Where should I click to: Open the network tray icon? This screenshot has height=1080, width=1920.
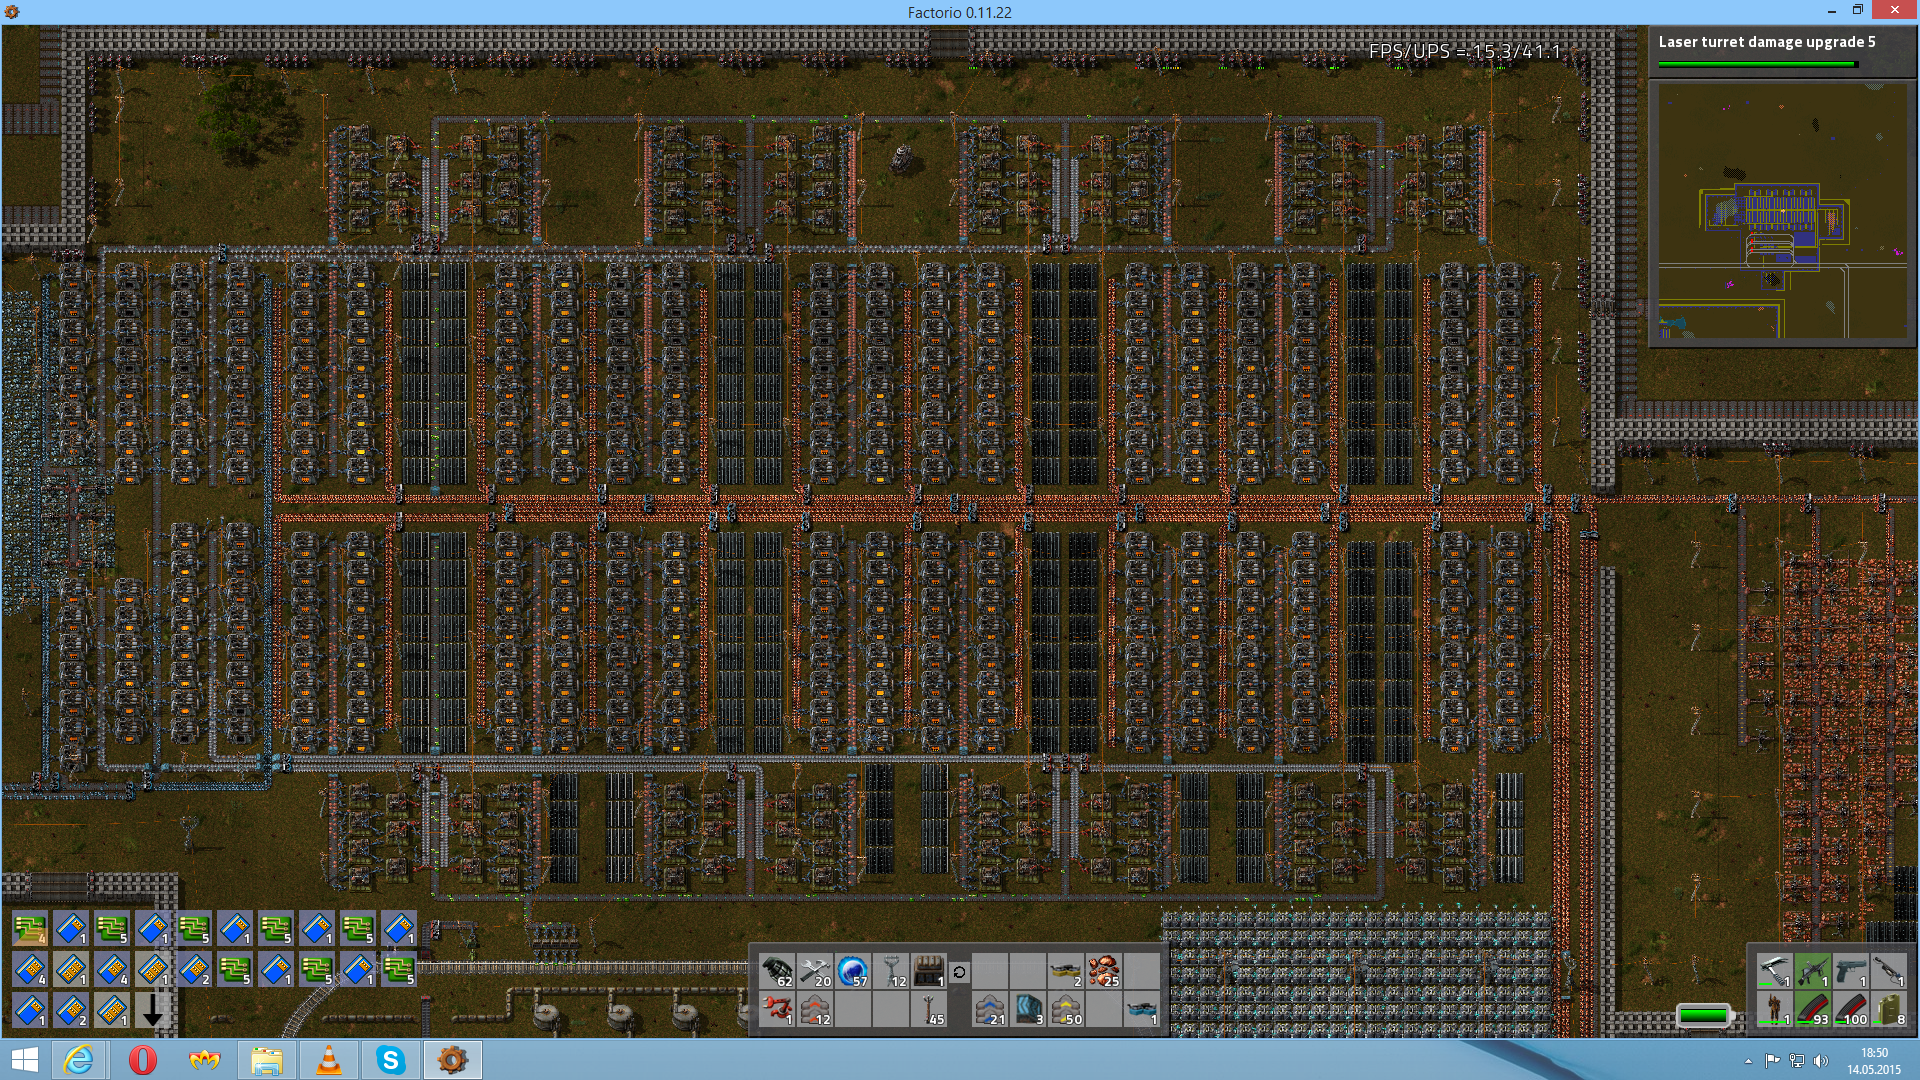pos(1797,1061)
